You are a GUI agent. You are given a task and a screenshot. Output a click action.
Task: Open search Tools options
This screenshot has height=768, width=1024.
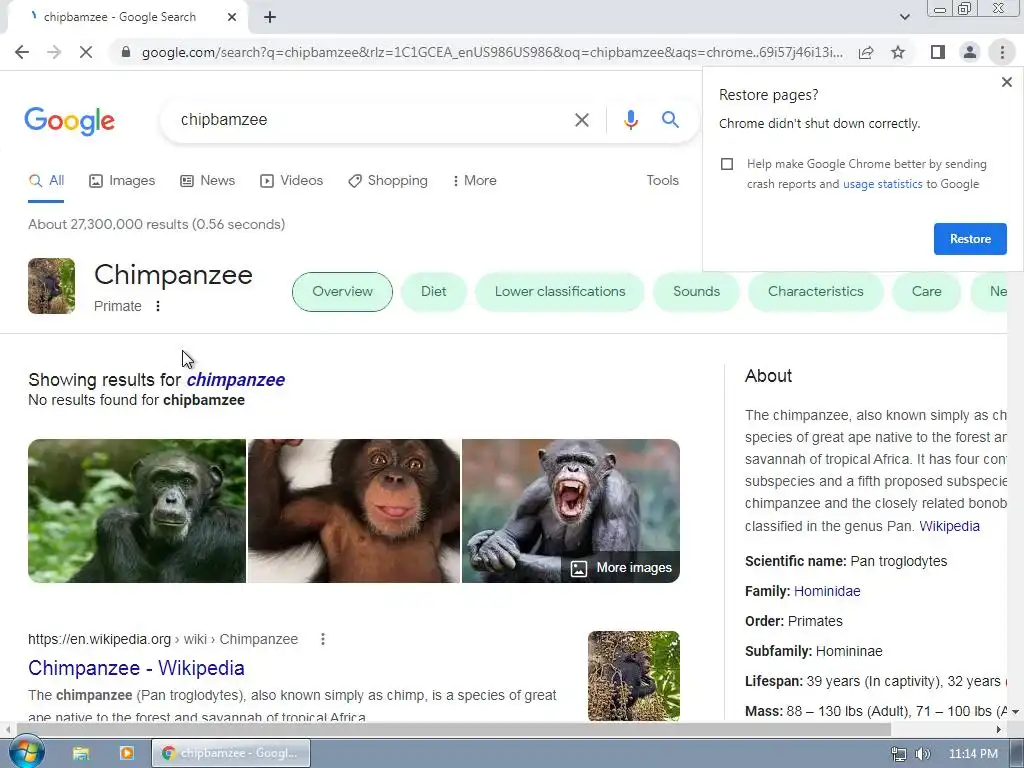[x=662, y=181]
